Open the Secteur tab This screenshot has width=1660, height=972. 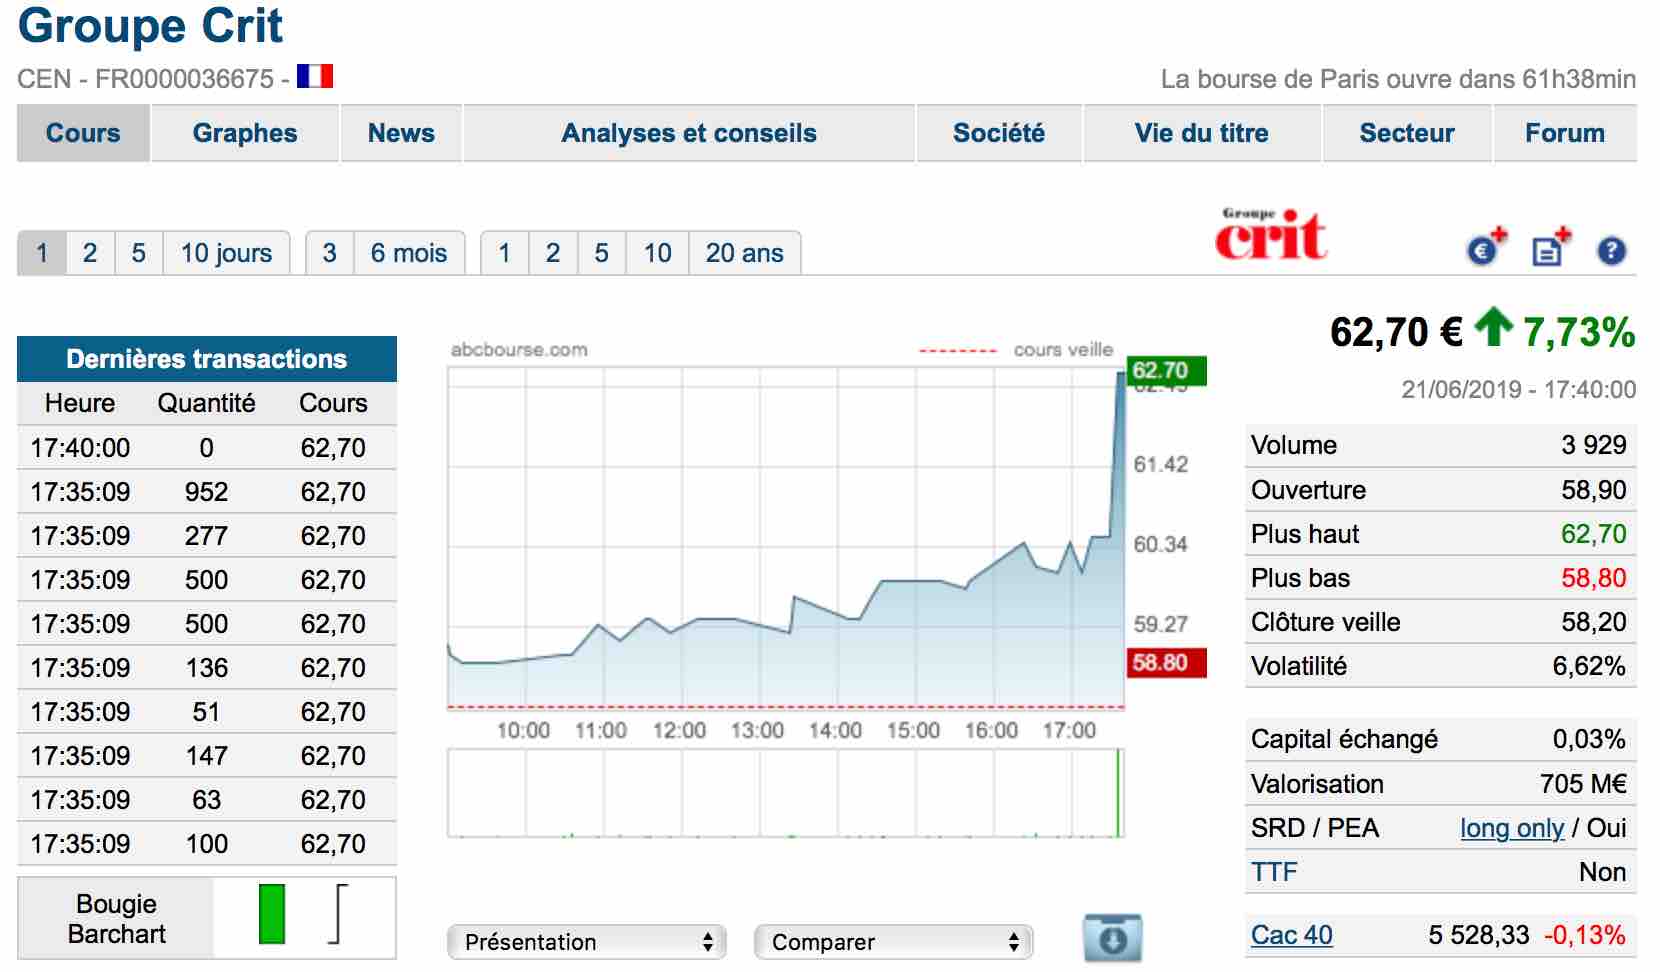[1407, 133]
